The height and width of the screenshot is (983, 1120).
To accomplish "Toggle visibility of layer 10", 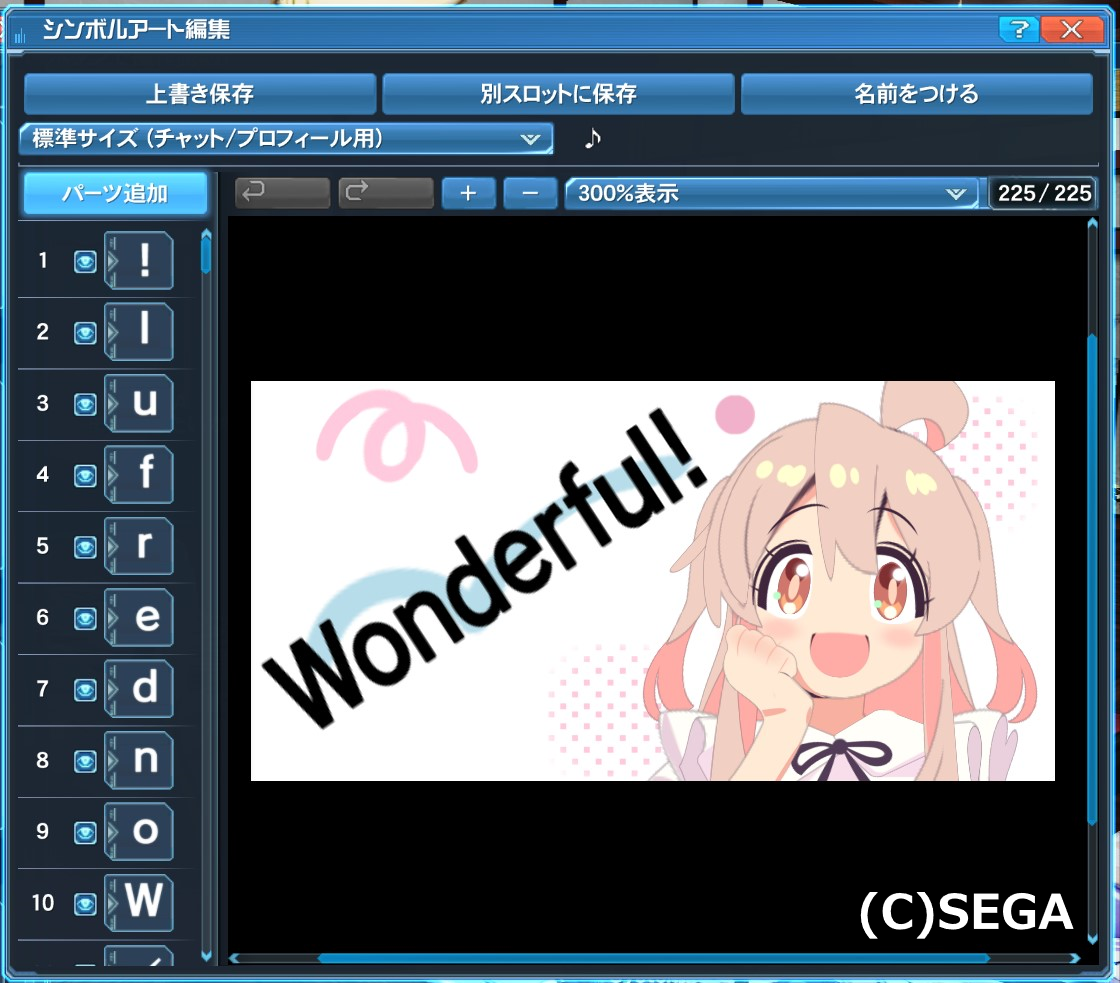I will click(x=85, y=904).
